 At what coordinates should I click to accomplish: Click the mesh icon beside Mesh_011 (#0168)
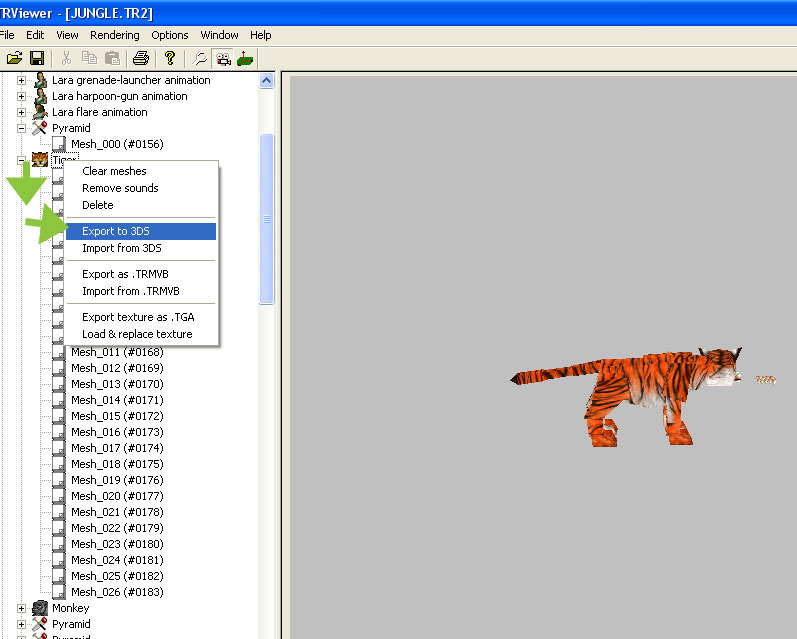pos(59,352)
